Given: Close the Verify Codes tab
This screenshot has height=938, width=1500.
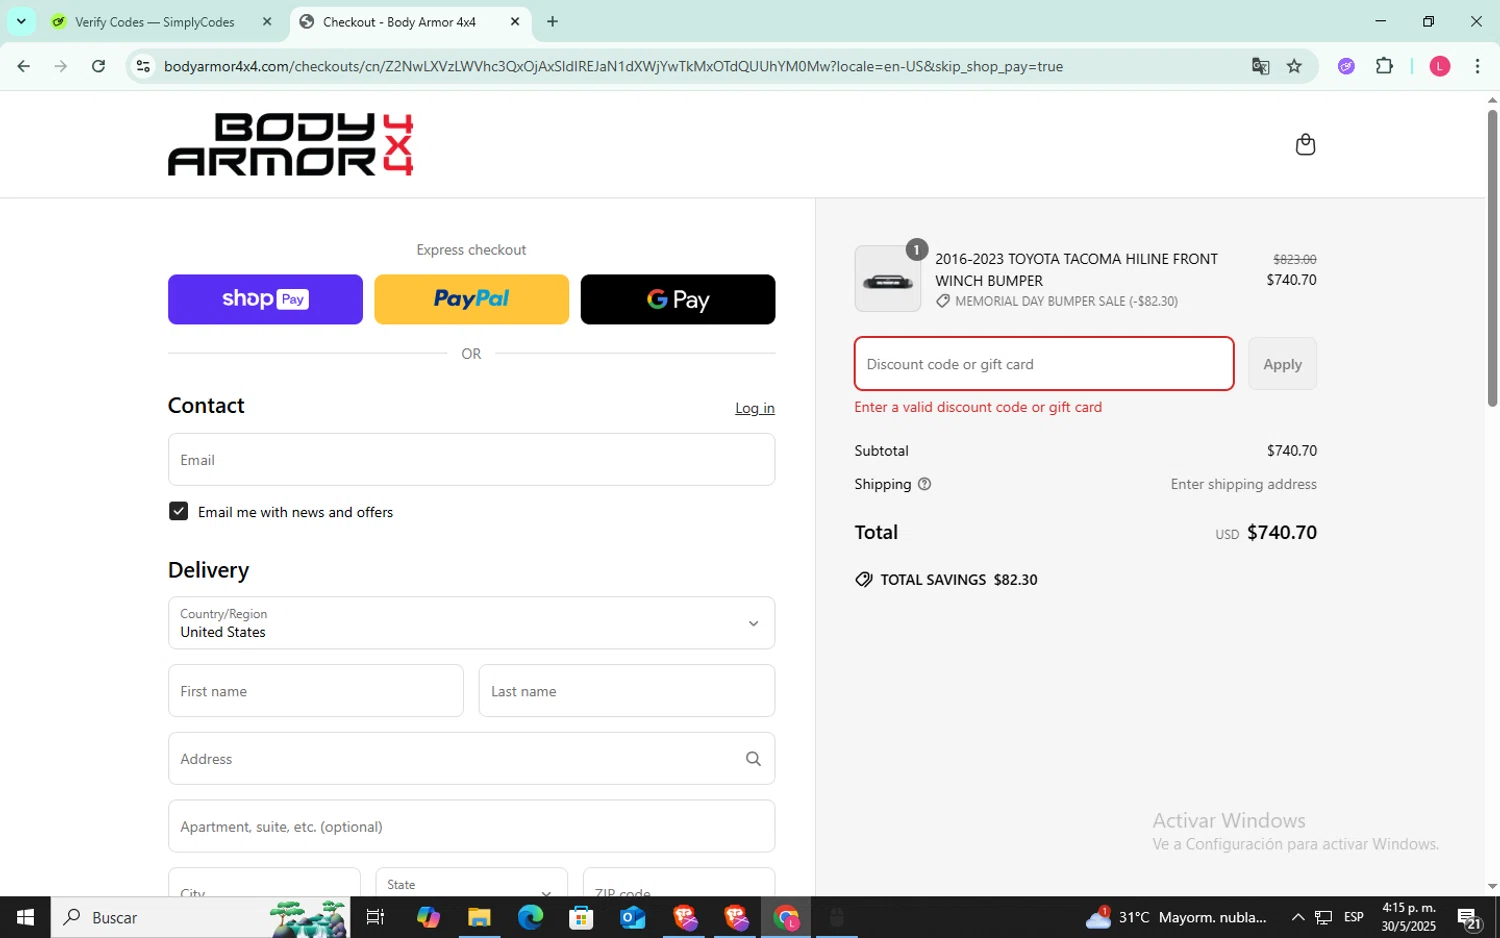Looking at the screenshot, I should point(267,21).
